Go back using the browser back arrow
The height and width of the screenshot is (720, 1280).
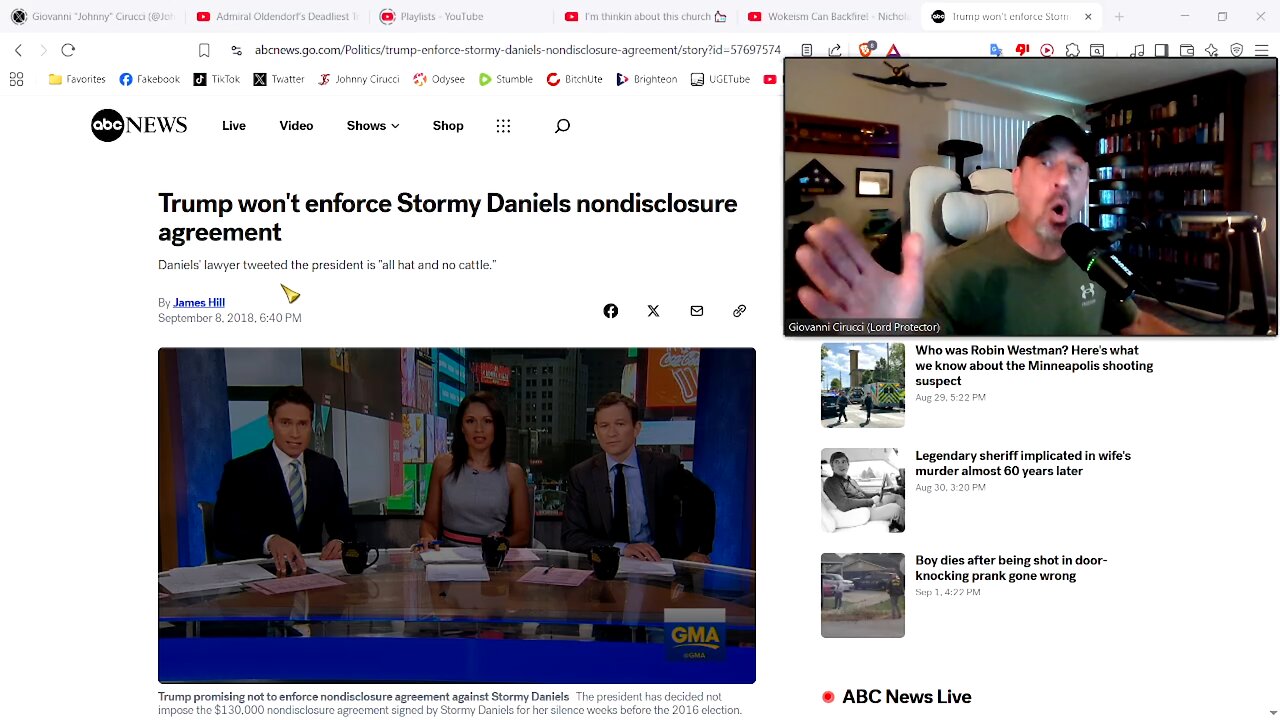pos(18,50)
